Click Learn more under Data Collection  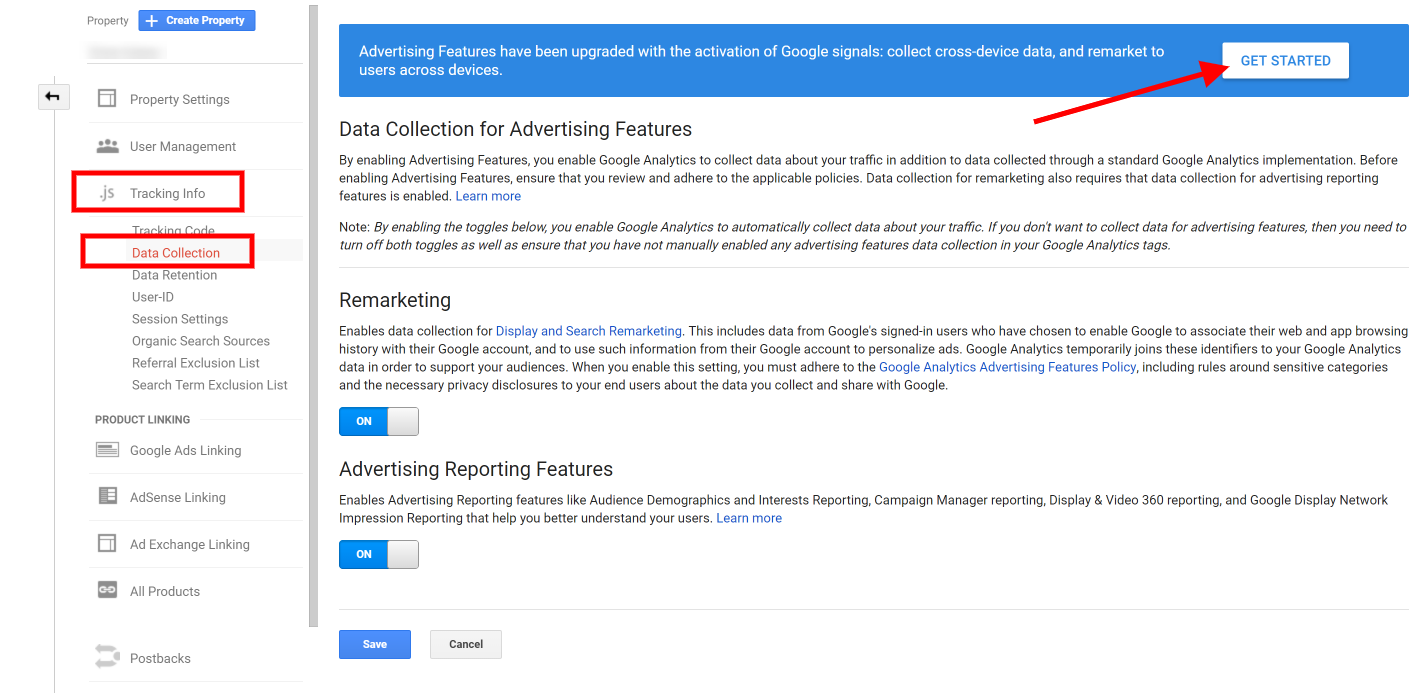click(488, 196)
